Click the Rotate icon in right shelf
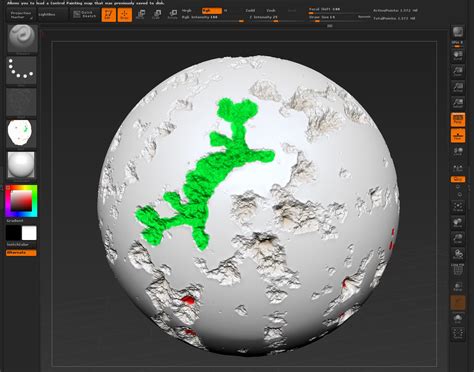This screenshot has height=372, width=474. [x=458, y=254]
